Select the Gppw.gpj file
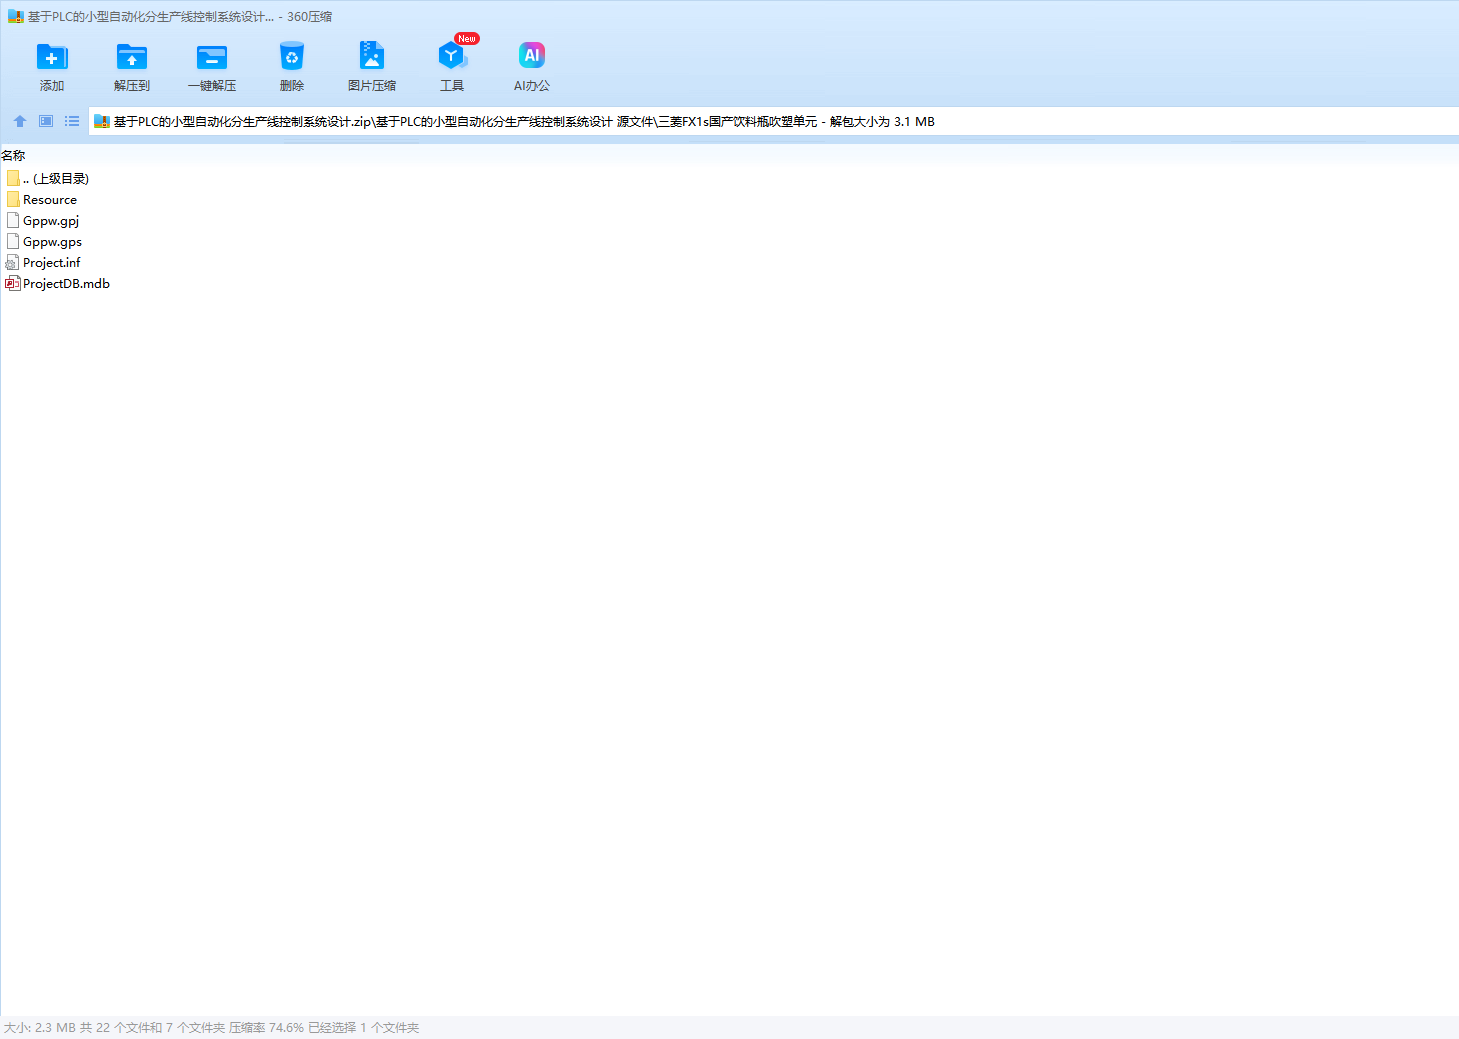The height and width of the screenshot is (1039, 1459). [51, 221]
